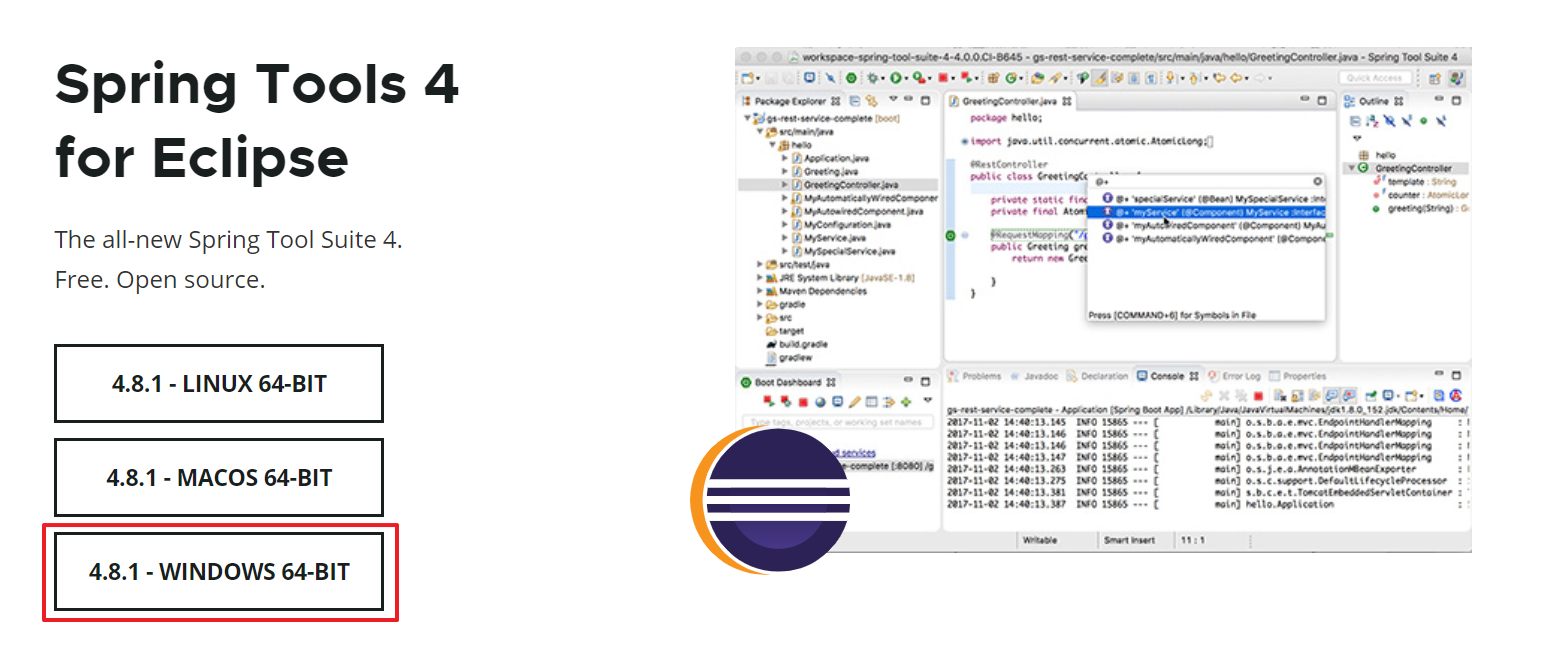Click the globe browser icon in Boot Dashboard
1567x667 pixels.
coord(821,402)
